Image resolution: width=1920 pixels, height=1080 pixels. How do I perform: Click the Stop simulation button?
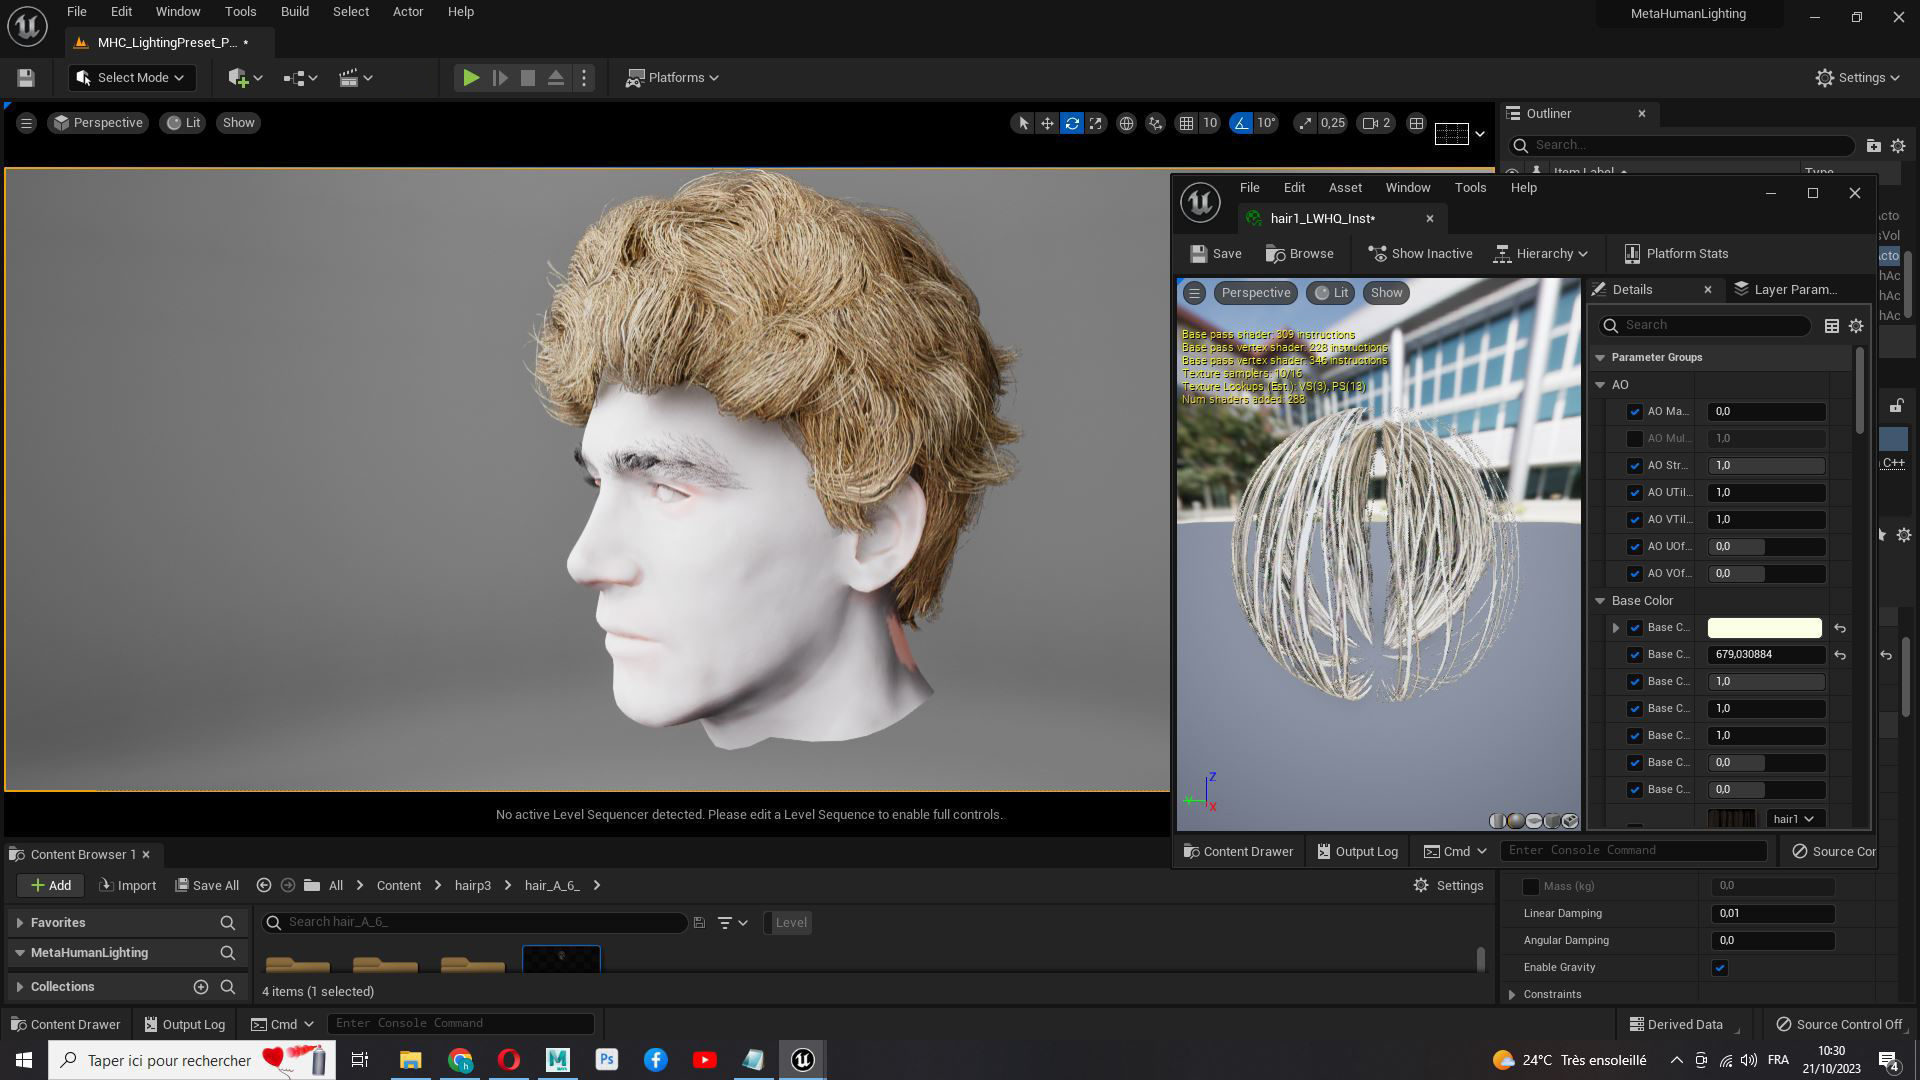pos(527,78)
